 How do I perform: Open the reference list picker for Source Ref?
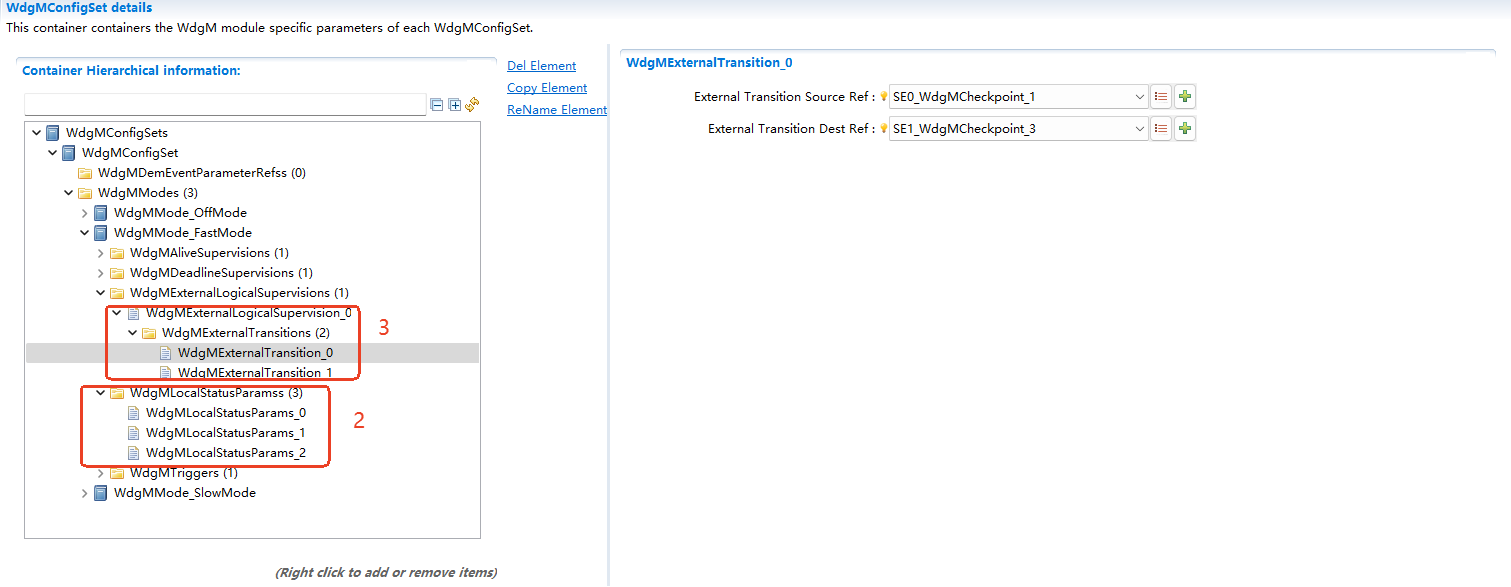1160,96
